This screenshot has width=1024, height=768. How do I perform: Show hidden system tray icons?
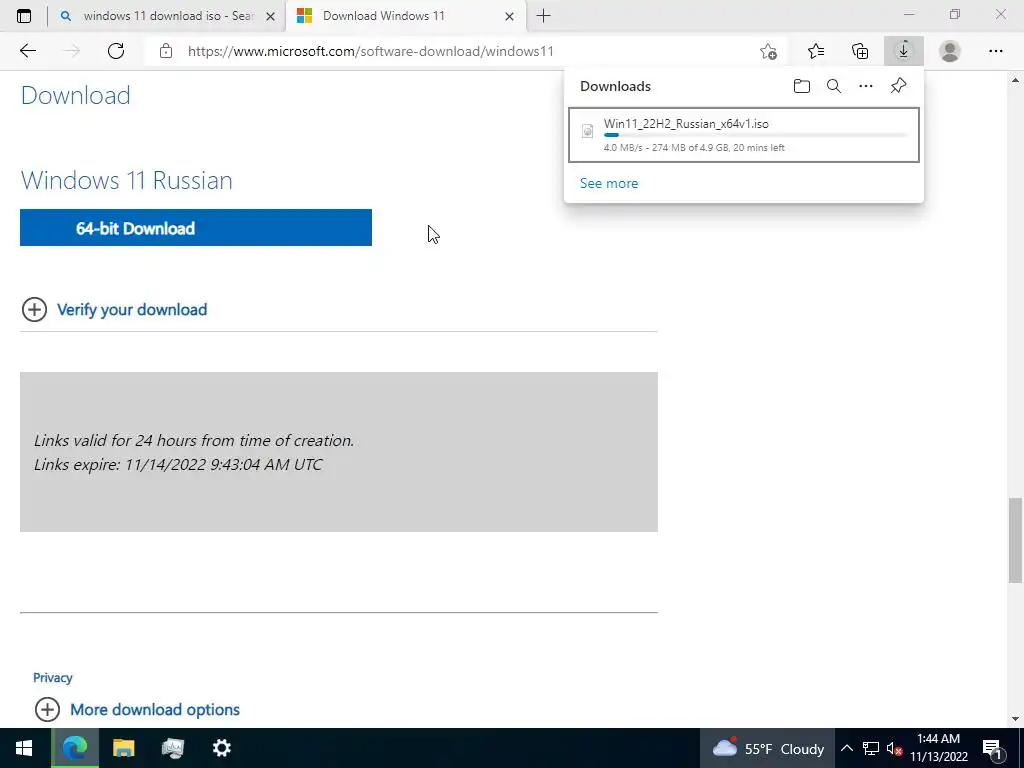pos(846,748)
